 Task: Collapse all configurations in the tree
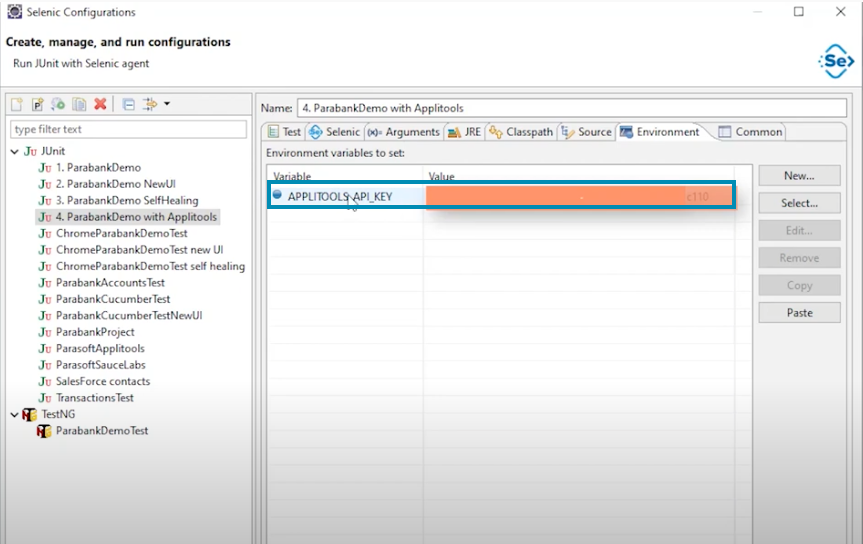(x=128, y=104)
